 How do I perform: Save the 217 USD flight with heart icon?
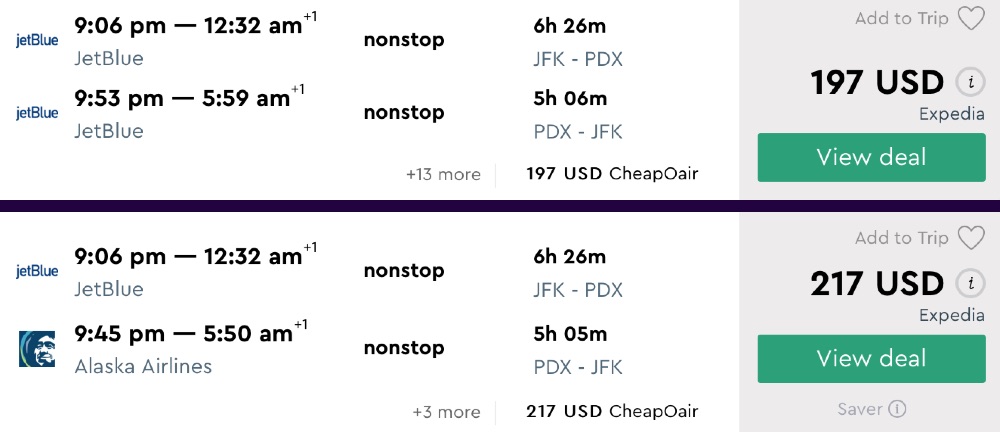tap(970, 238)
